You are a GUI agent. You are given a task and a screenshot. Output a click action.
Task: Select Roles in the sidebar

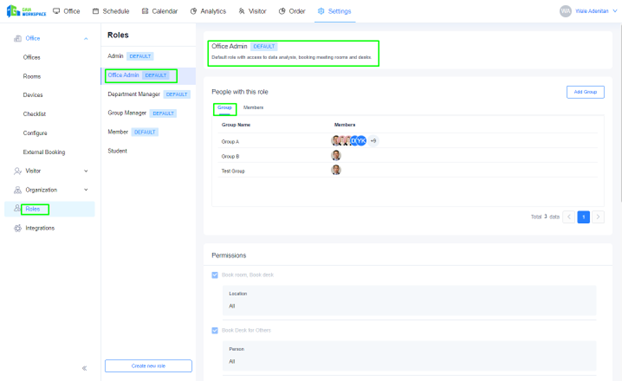33,209
